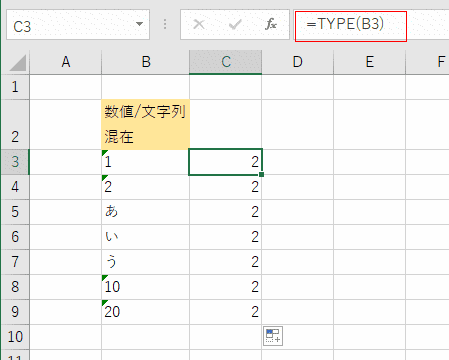Select cell C7 in the results column
This screenshot has height=360, width=449.
point(226,262)
